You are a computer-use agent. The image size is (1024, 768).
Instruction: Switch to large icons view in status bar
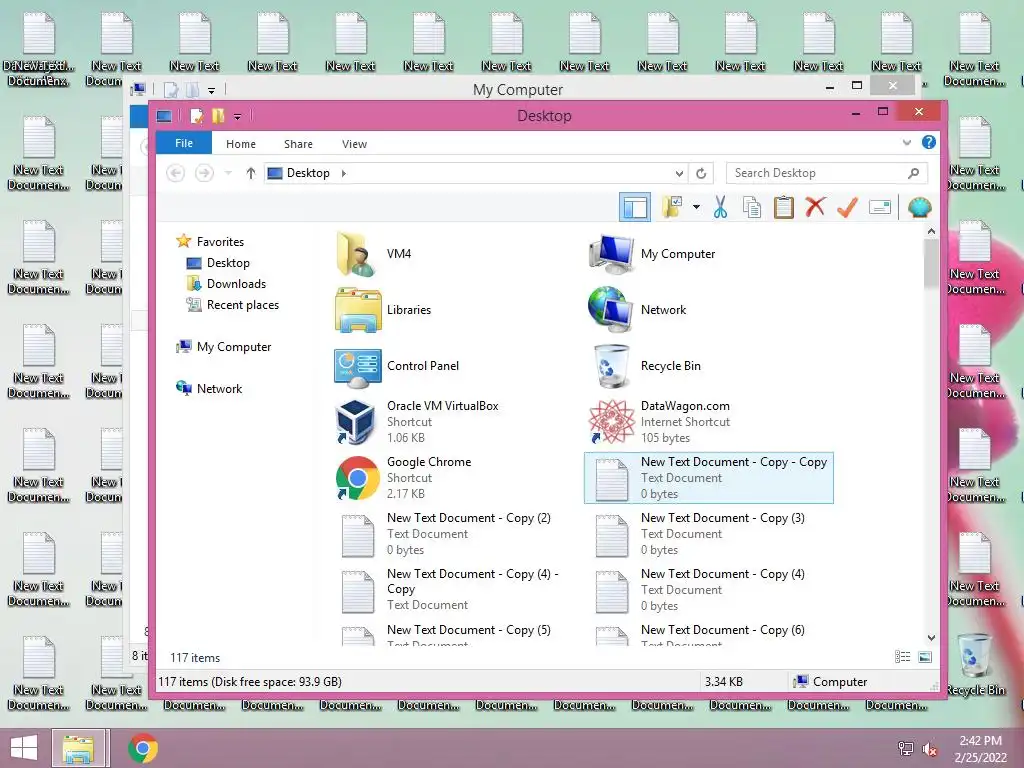point(925,657)
